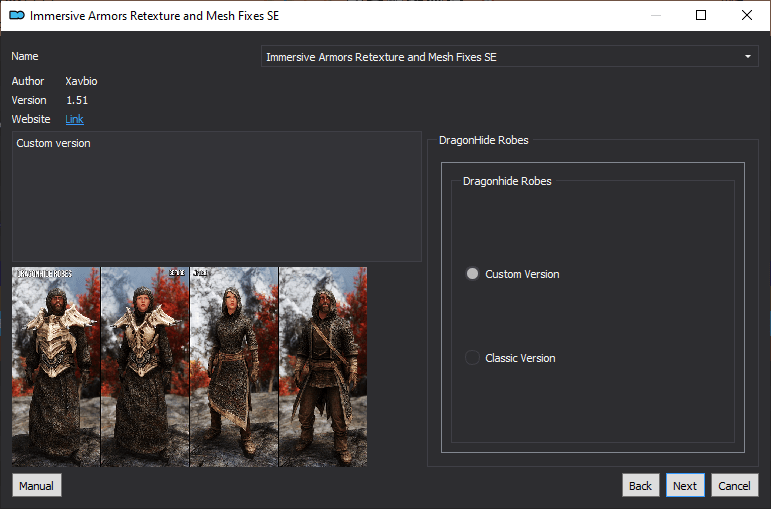Image resolution: width=771 pixels, height=509 pixels.
Task: Cancel the mod installation
Action: tap(734, 486)
